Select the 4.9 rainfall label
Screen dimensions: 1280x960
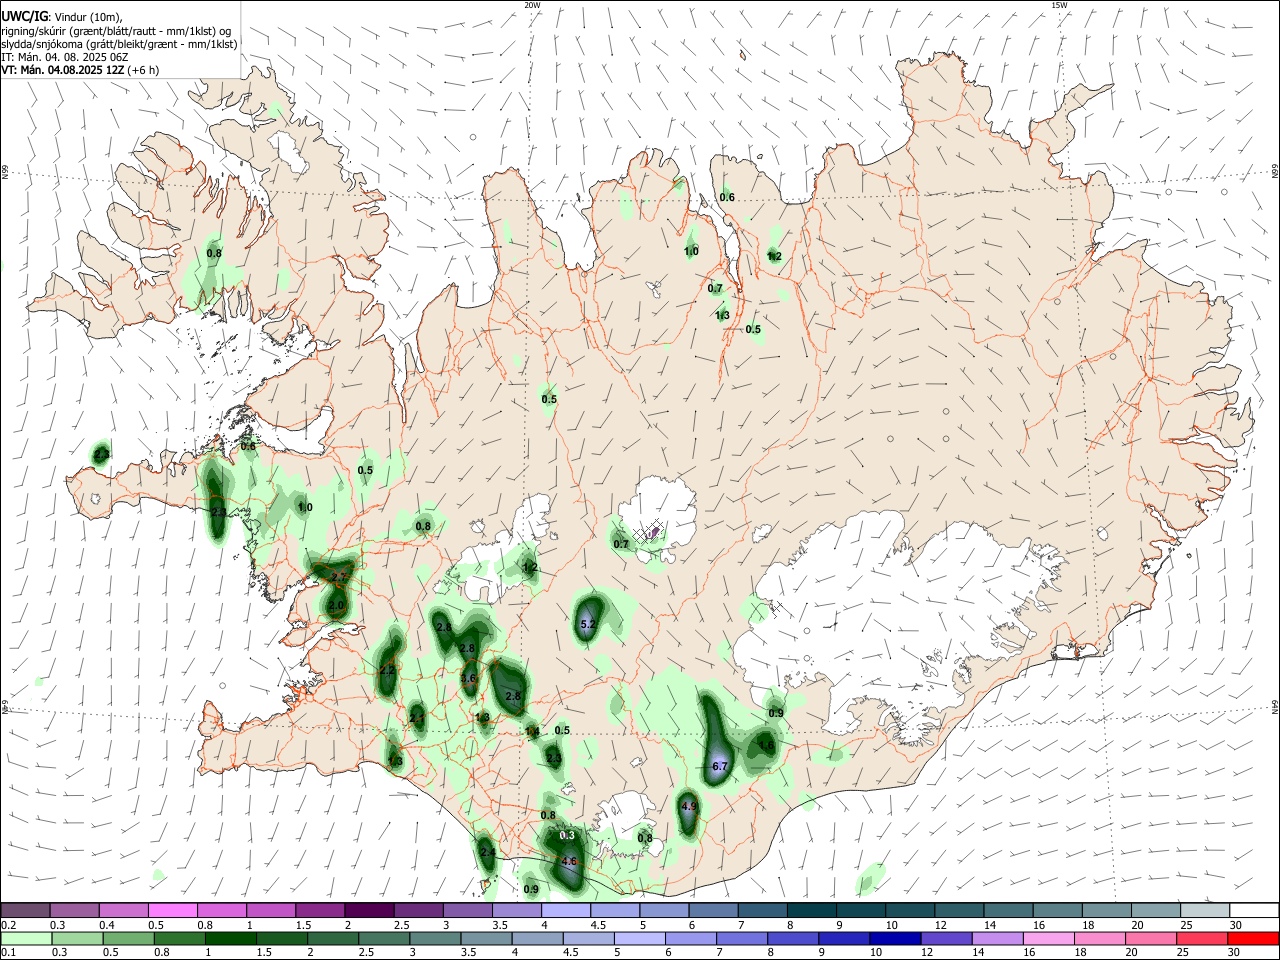tap(688, 806)
